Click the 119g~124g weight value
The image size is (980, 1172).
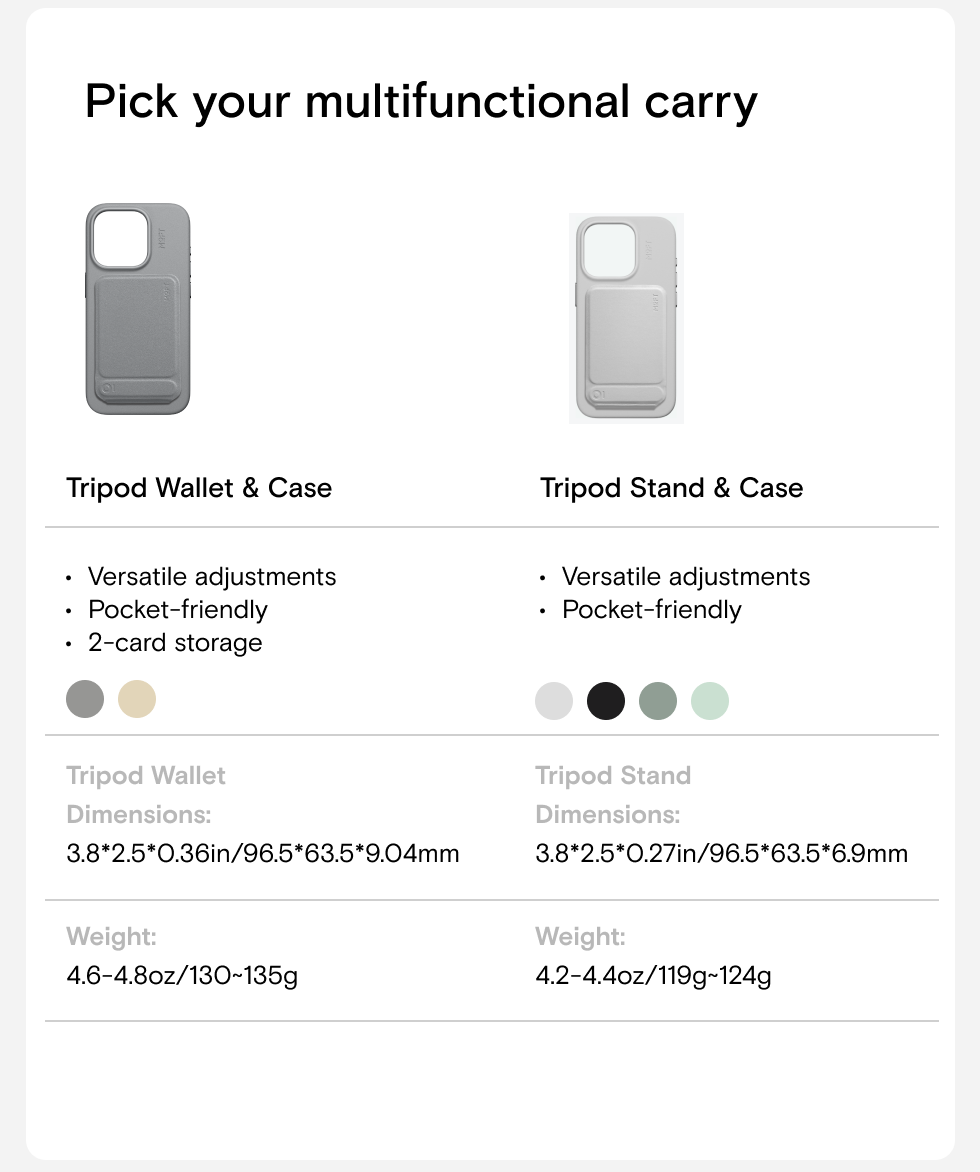coord(653,975)
